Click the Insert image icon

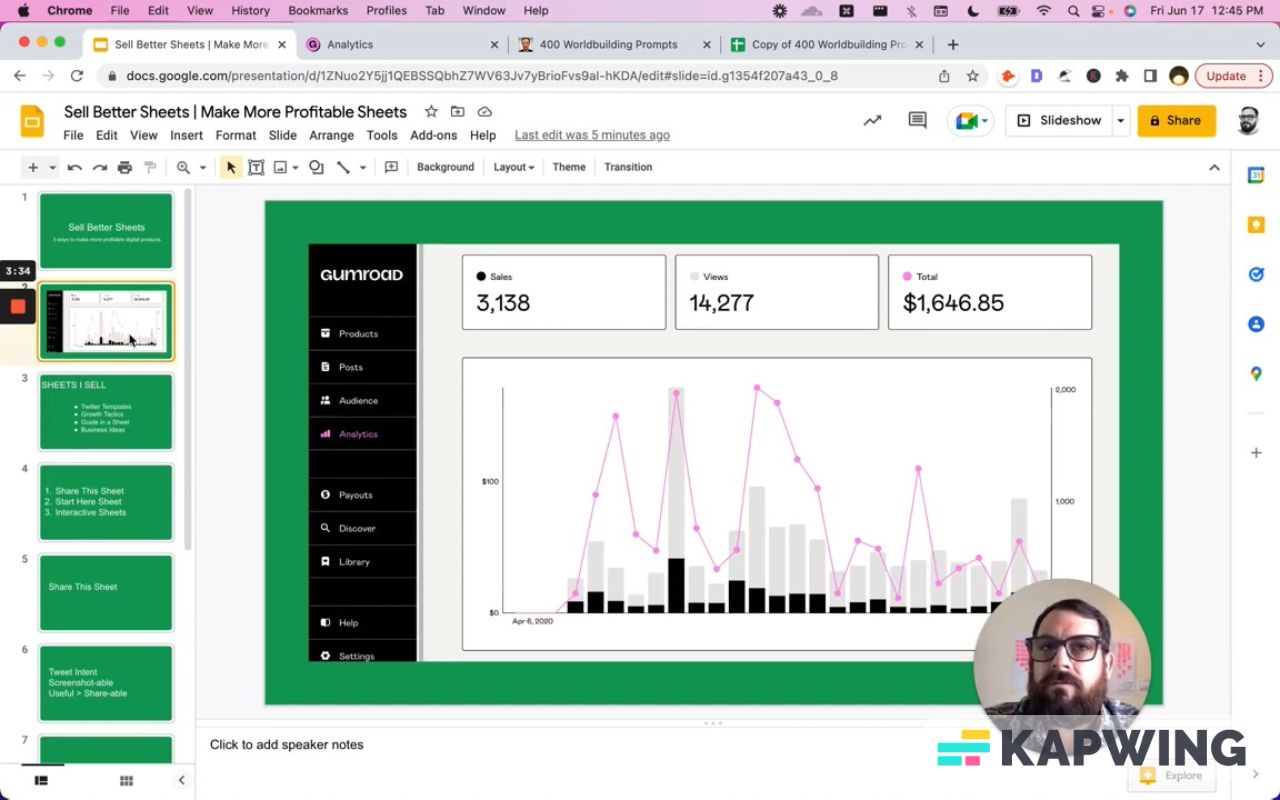(x=280, y=167)
